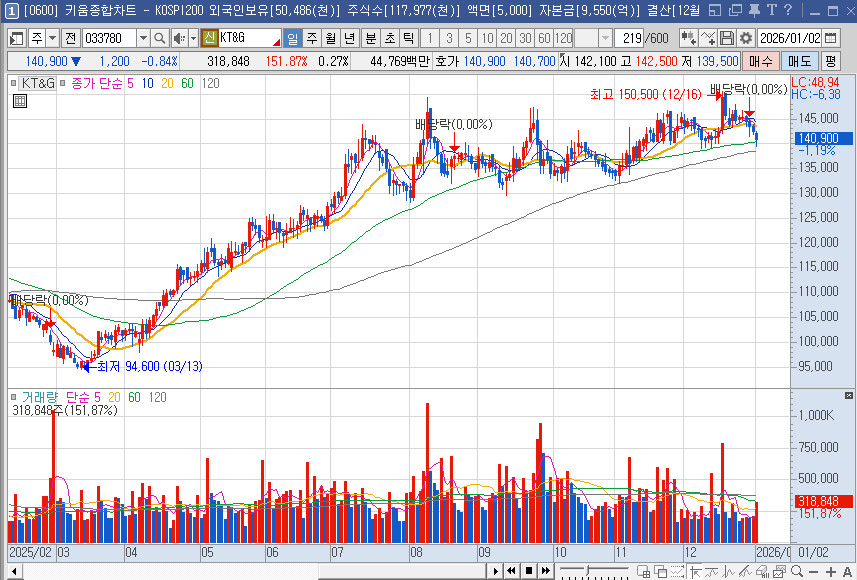Click the A text-size icon in bottom bar
Viewport: 857px width, 580px height.
click(847, 572)
